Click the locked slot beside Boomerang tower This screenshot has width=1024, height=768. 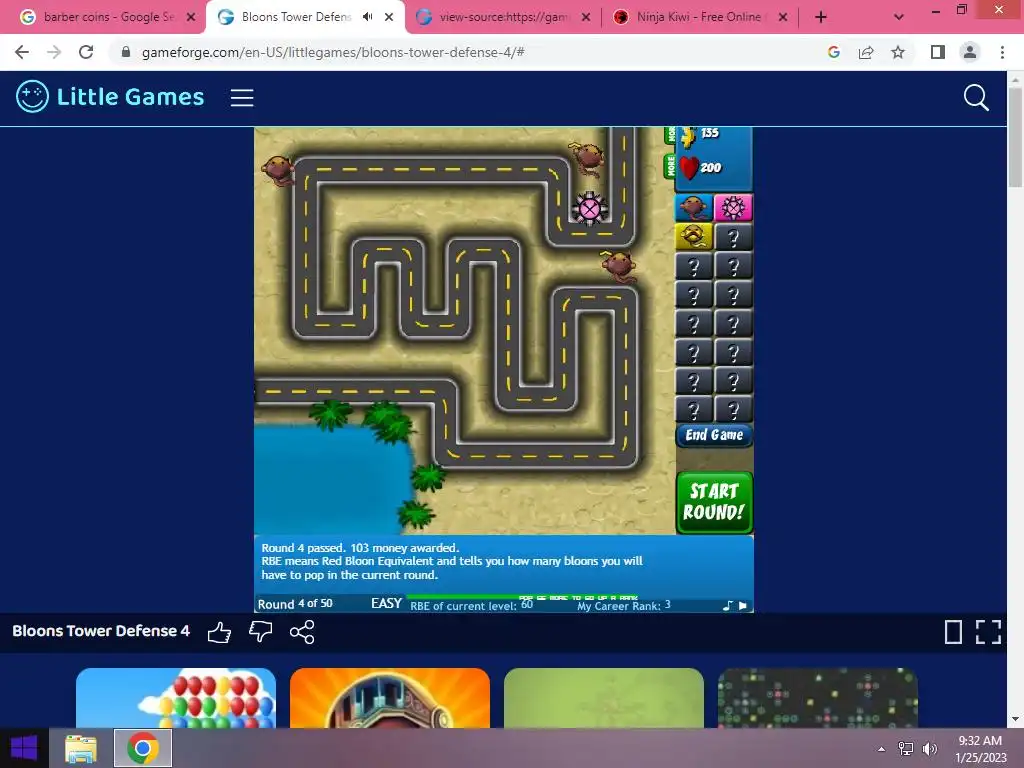(x=733, y=236)
